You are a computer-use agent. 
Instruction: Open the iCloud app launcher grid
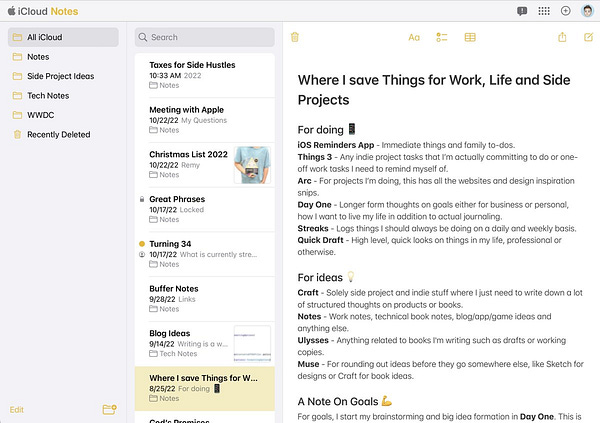[544, 11]
